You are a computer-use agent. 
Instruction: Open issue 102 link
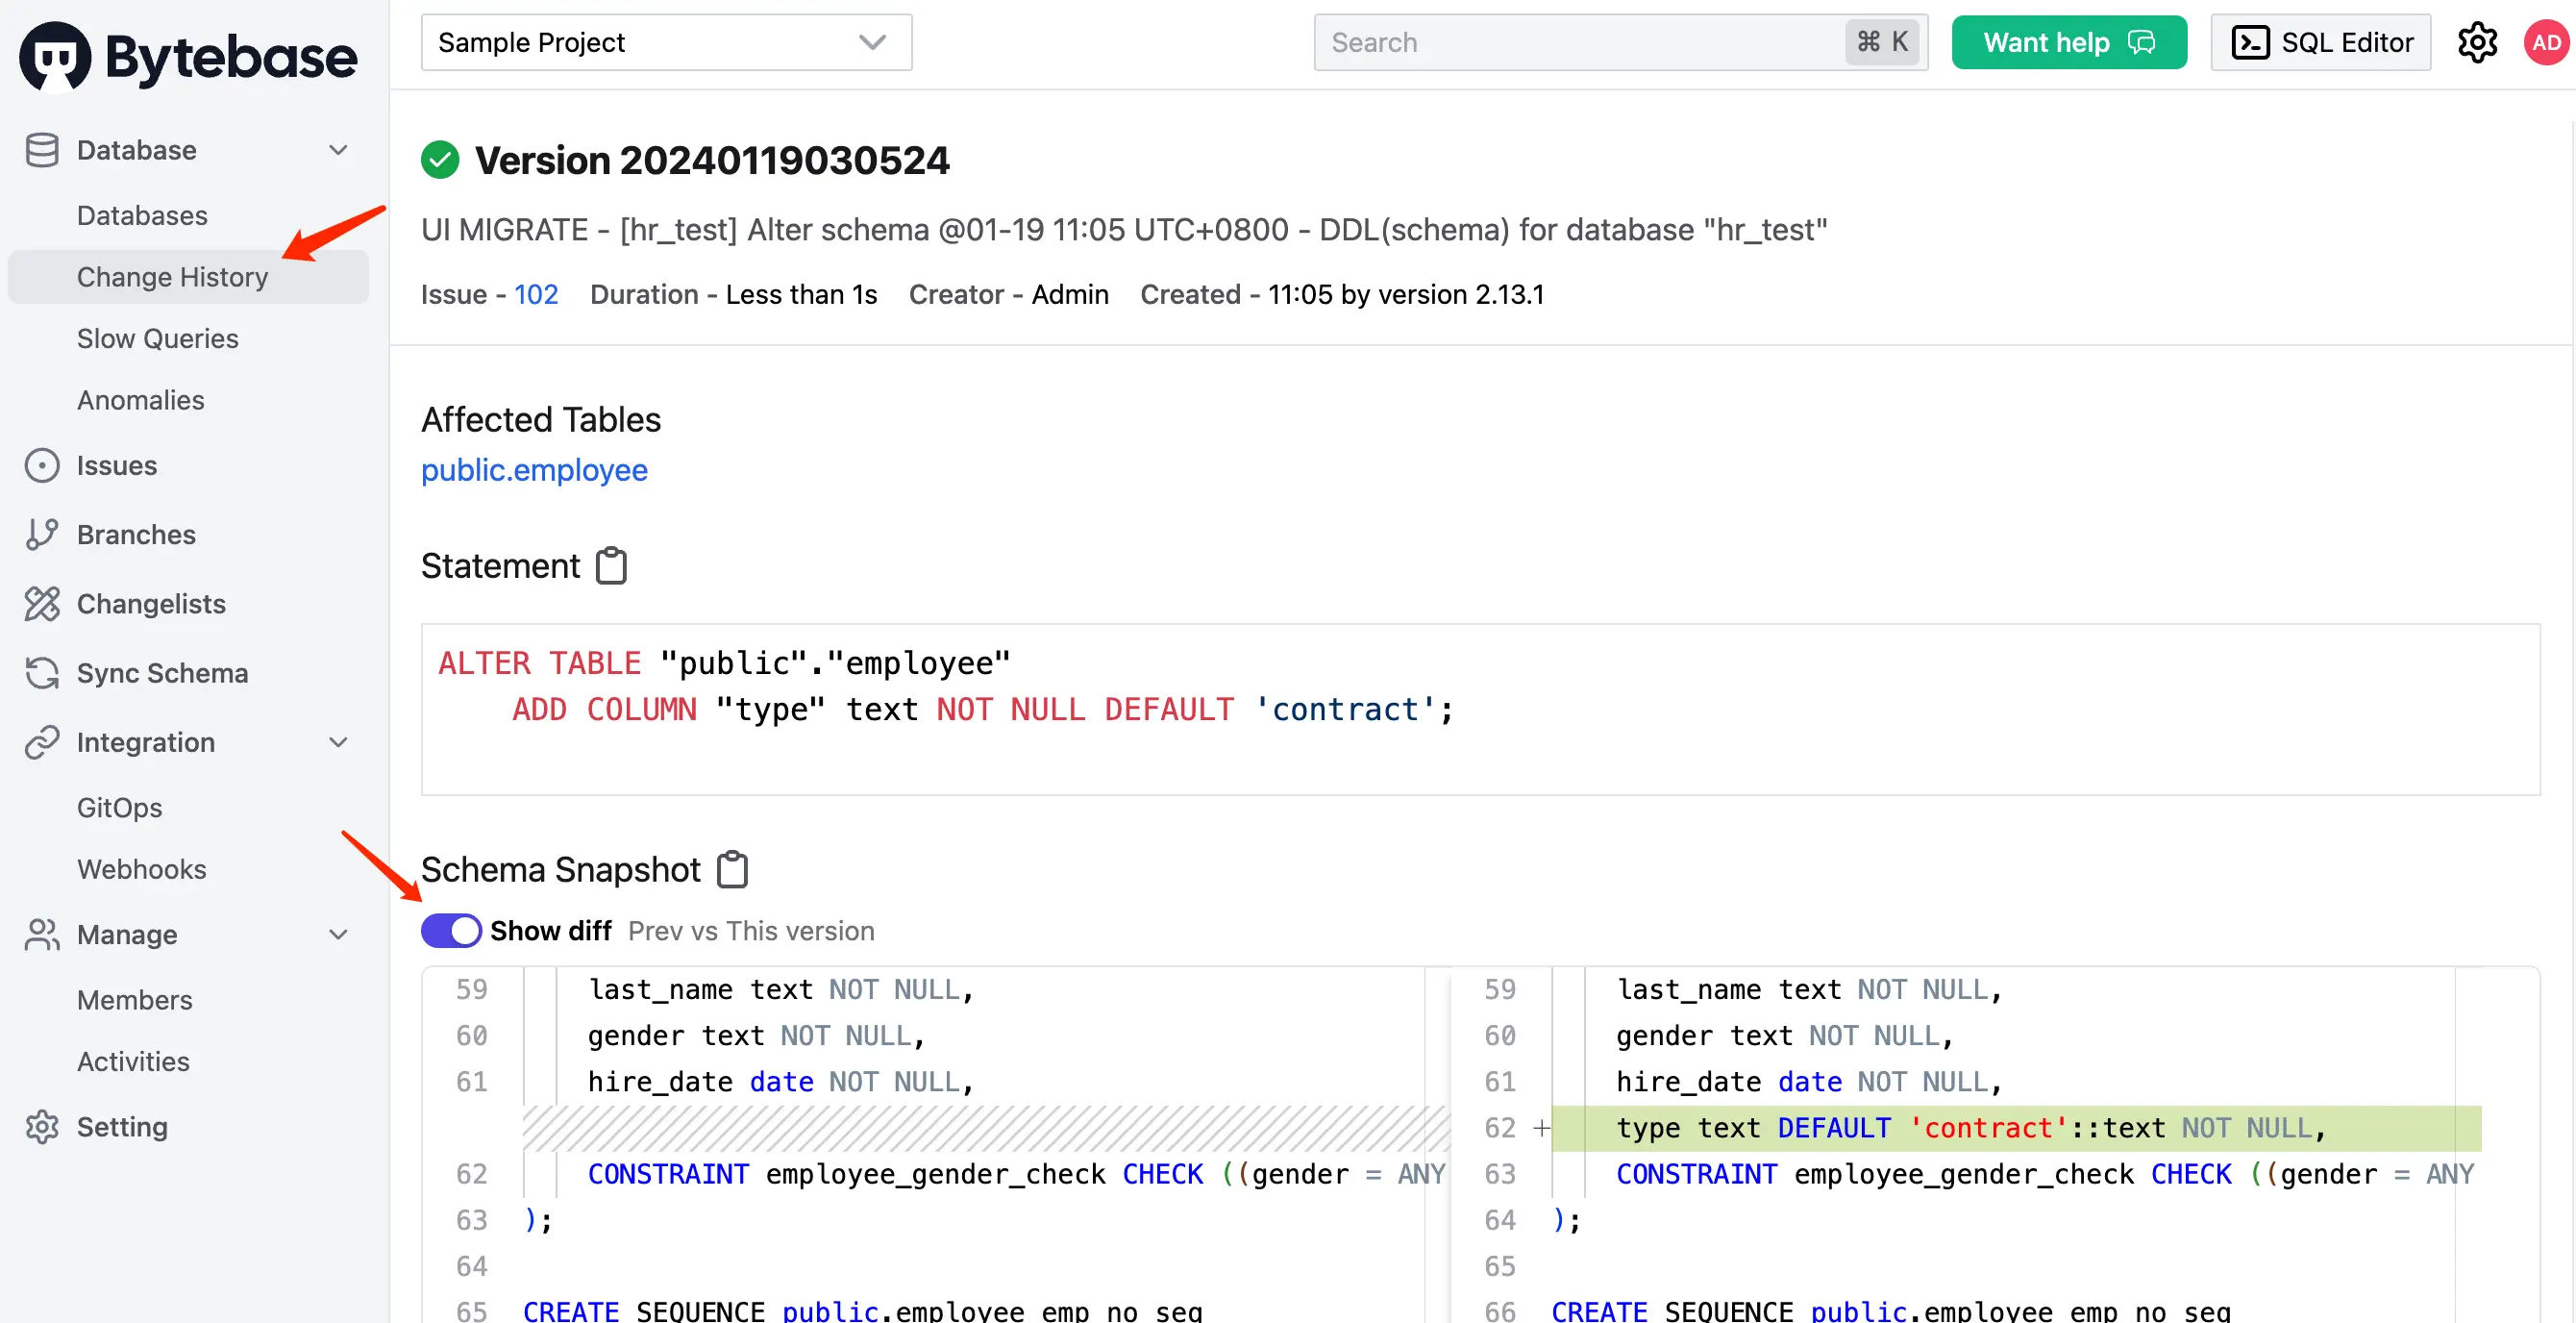pos(536,295)
